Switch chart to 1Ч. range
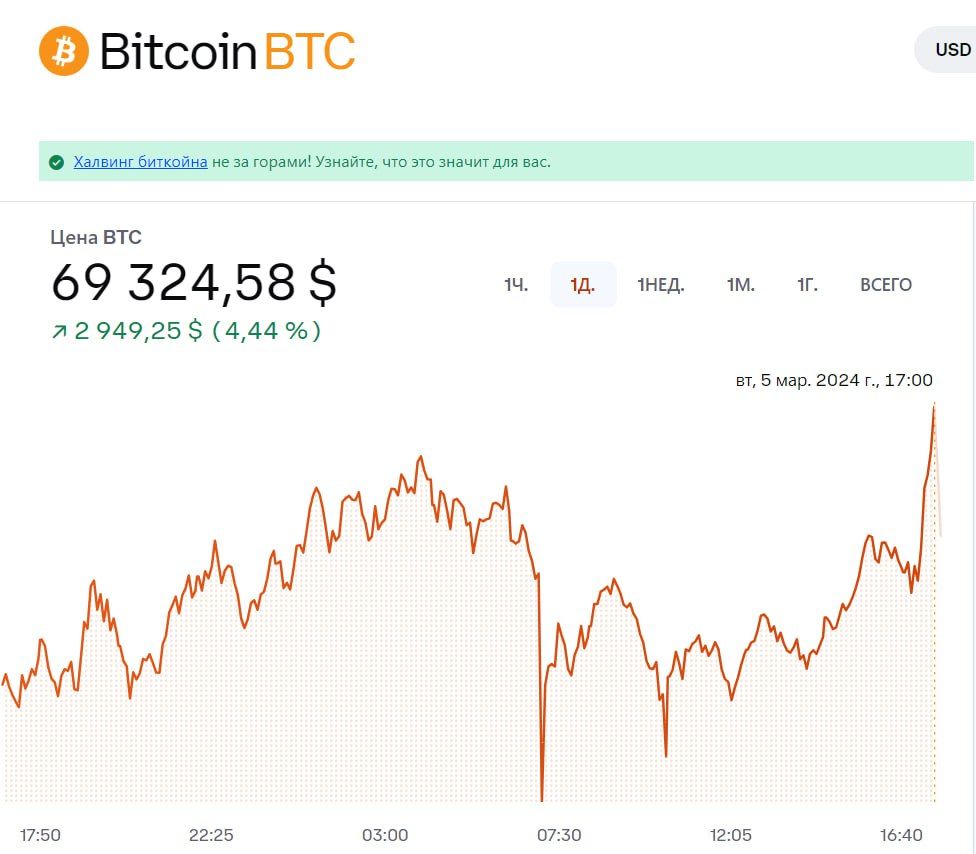 pyautogui.click(x=515, y=285)
